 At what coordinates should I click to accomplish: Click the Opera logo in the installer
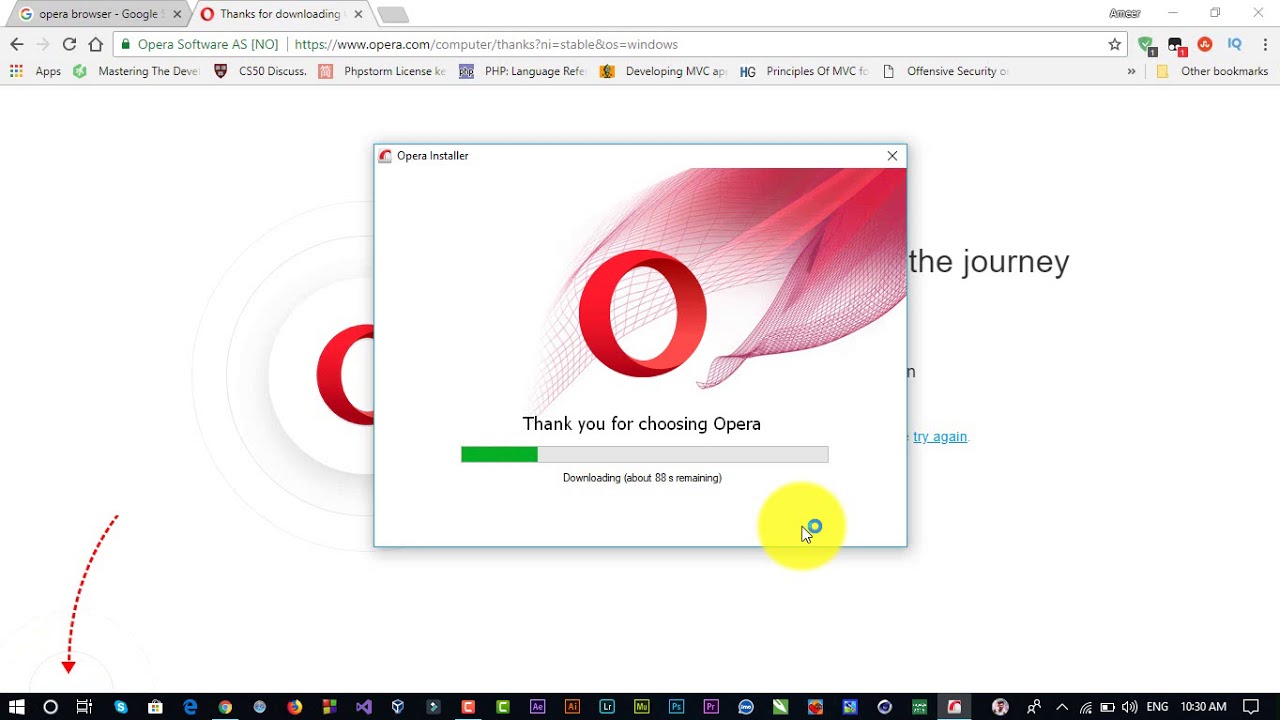(642, 314)
